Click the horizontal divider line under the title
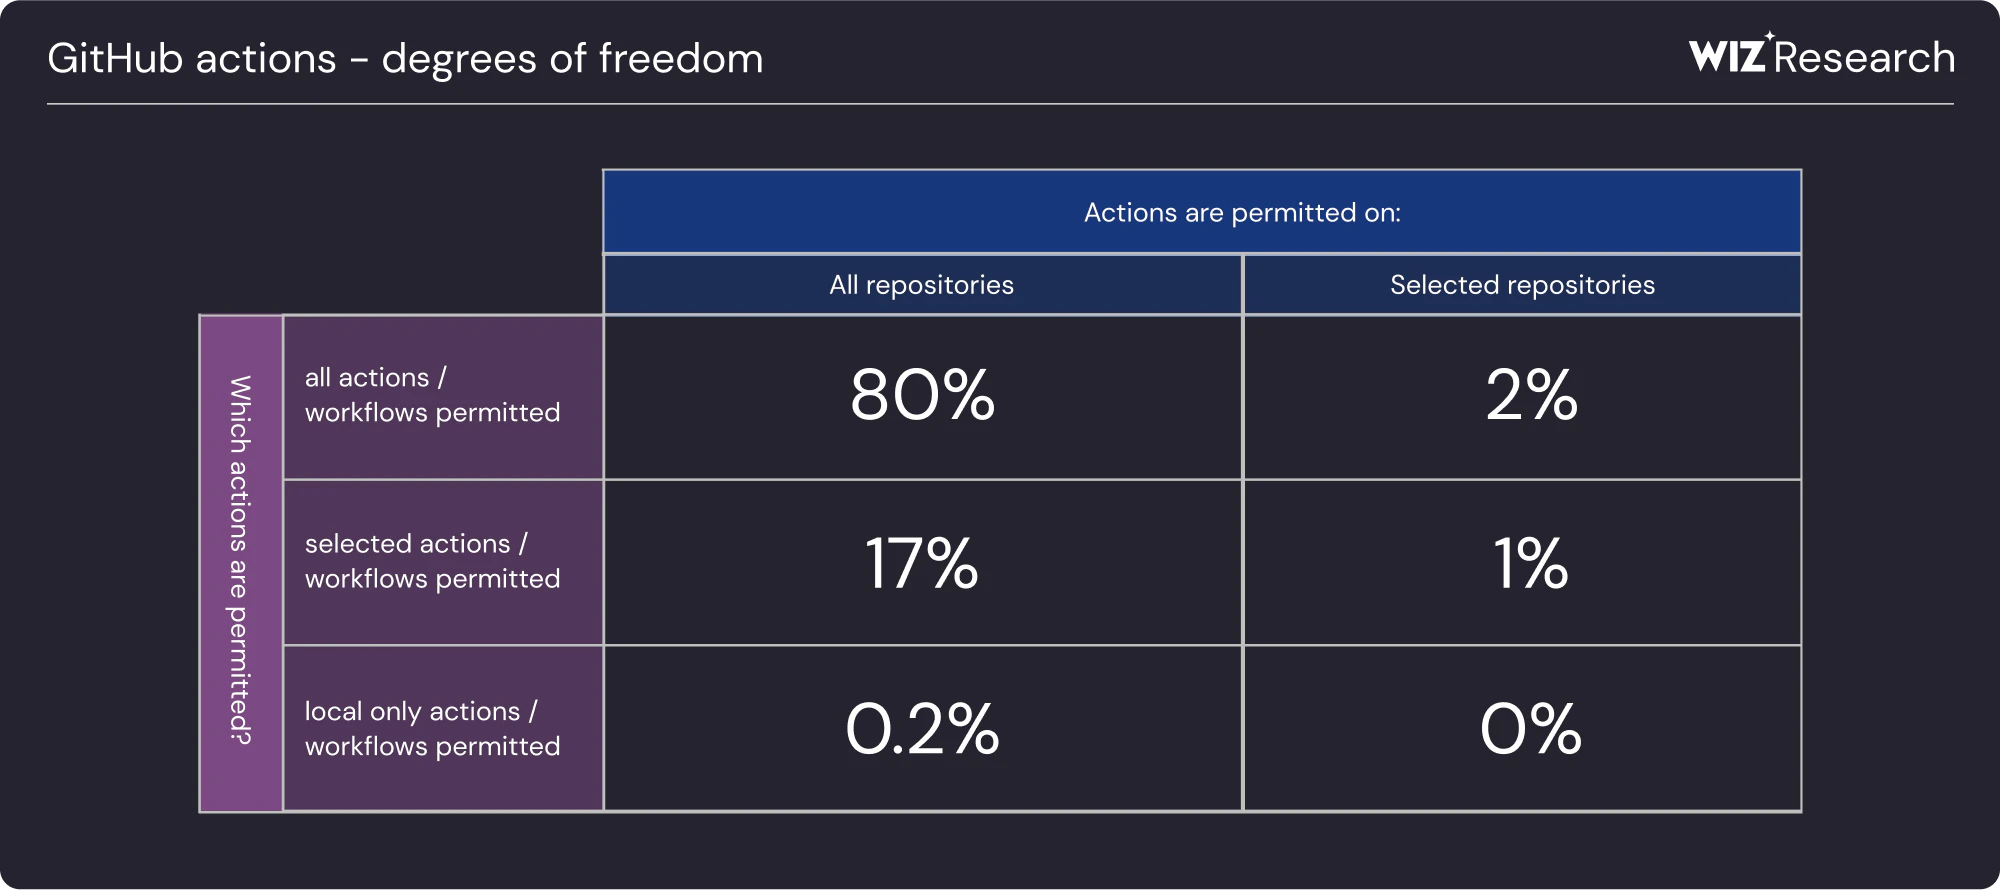Viewport: 2000px width, 890px height. tap(1000, 104)
